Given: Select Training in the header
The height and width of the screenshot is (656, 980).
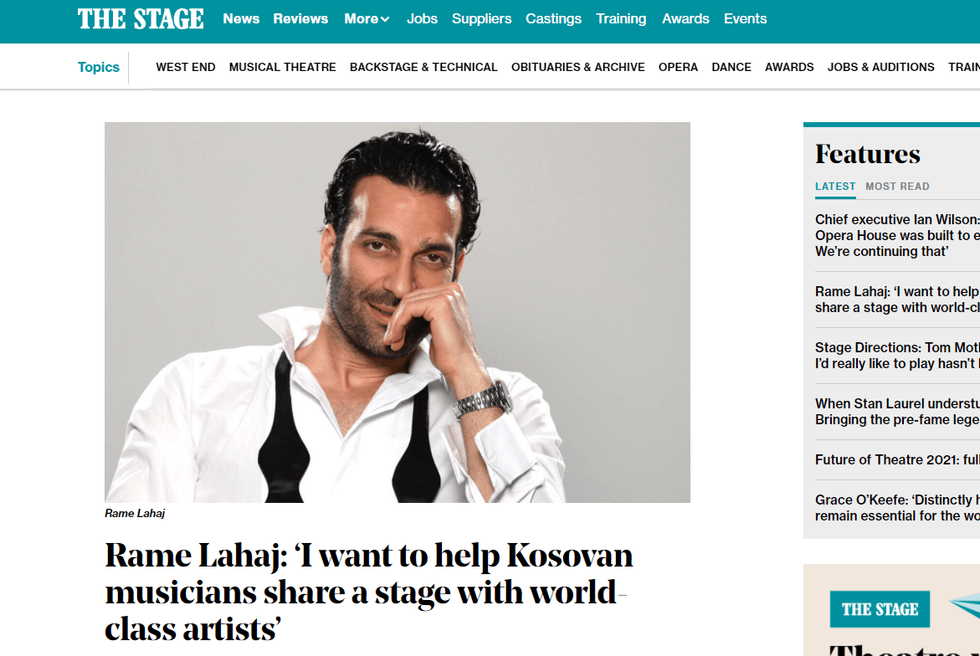Looking at the screenshot, I should 621,19.
